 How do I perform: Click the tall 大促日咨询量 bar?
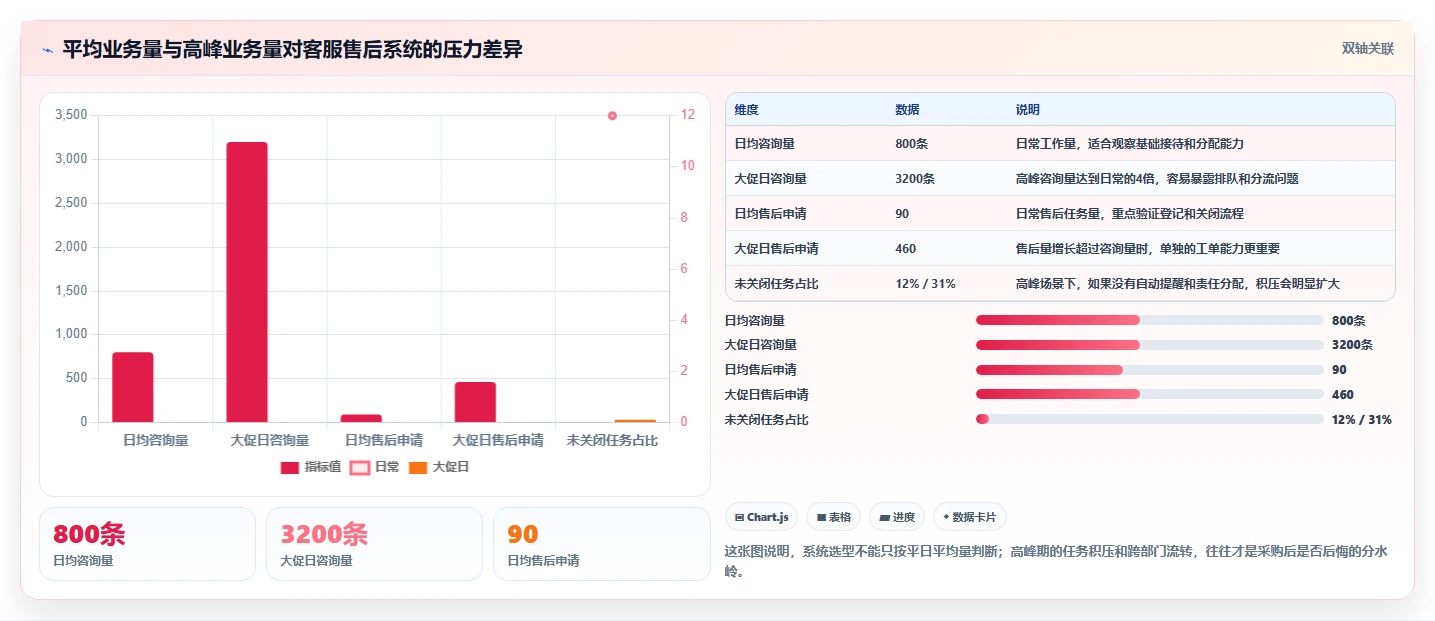pos(247,282)
